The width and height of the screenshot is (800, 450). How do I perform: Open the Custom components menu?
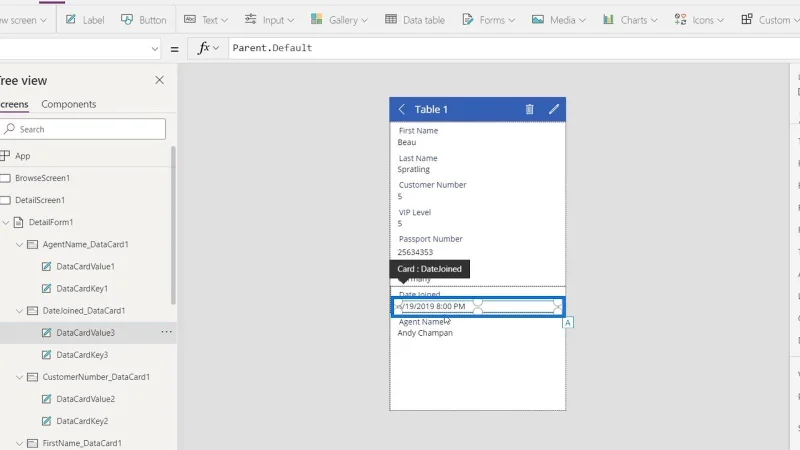(x=770, y=20)
